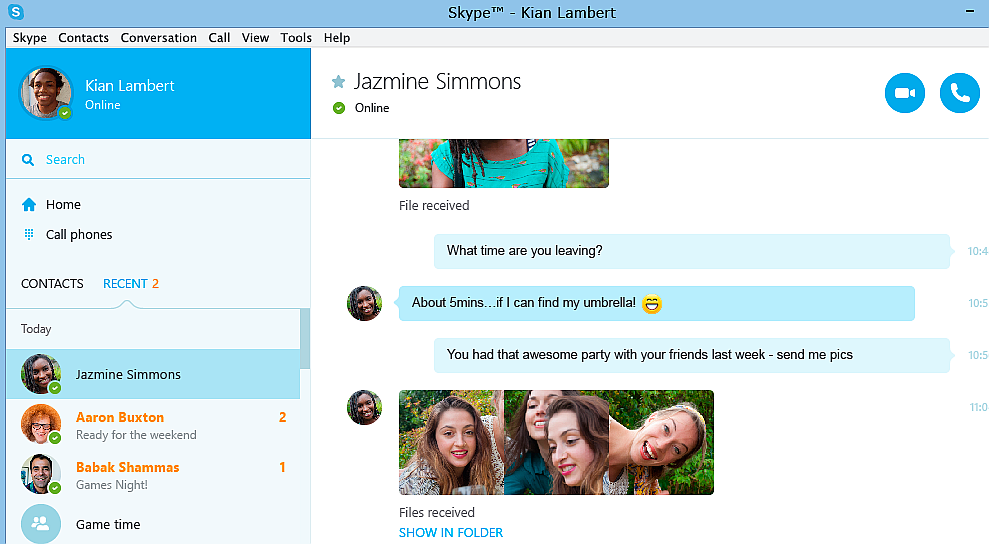This screenshot has width=989, height=544.
Task: Open the Contacts menu
Action: [83, 38]
